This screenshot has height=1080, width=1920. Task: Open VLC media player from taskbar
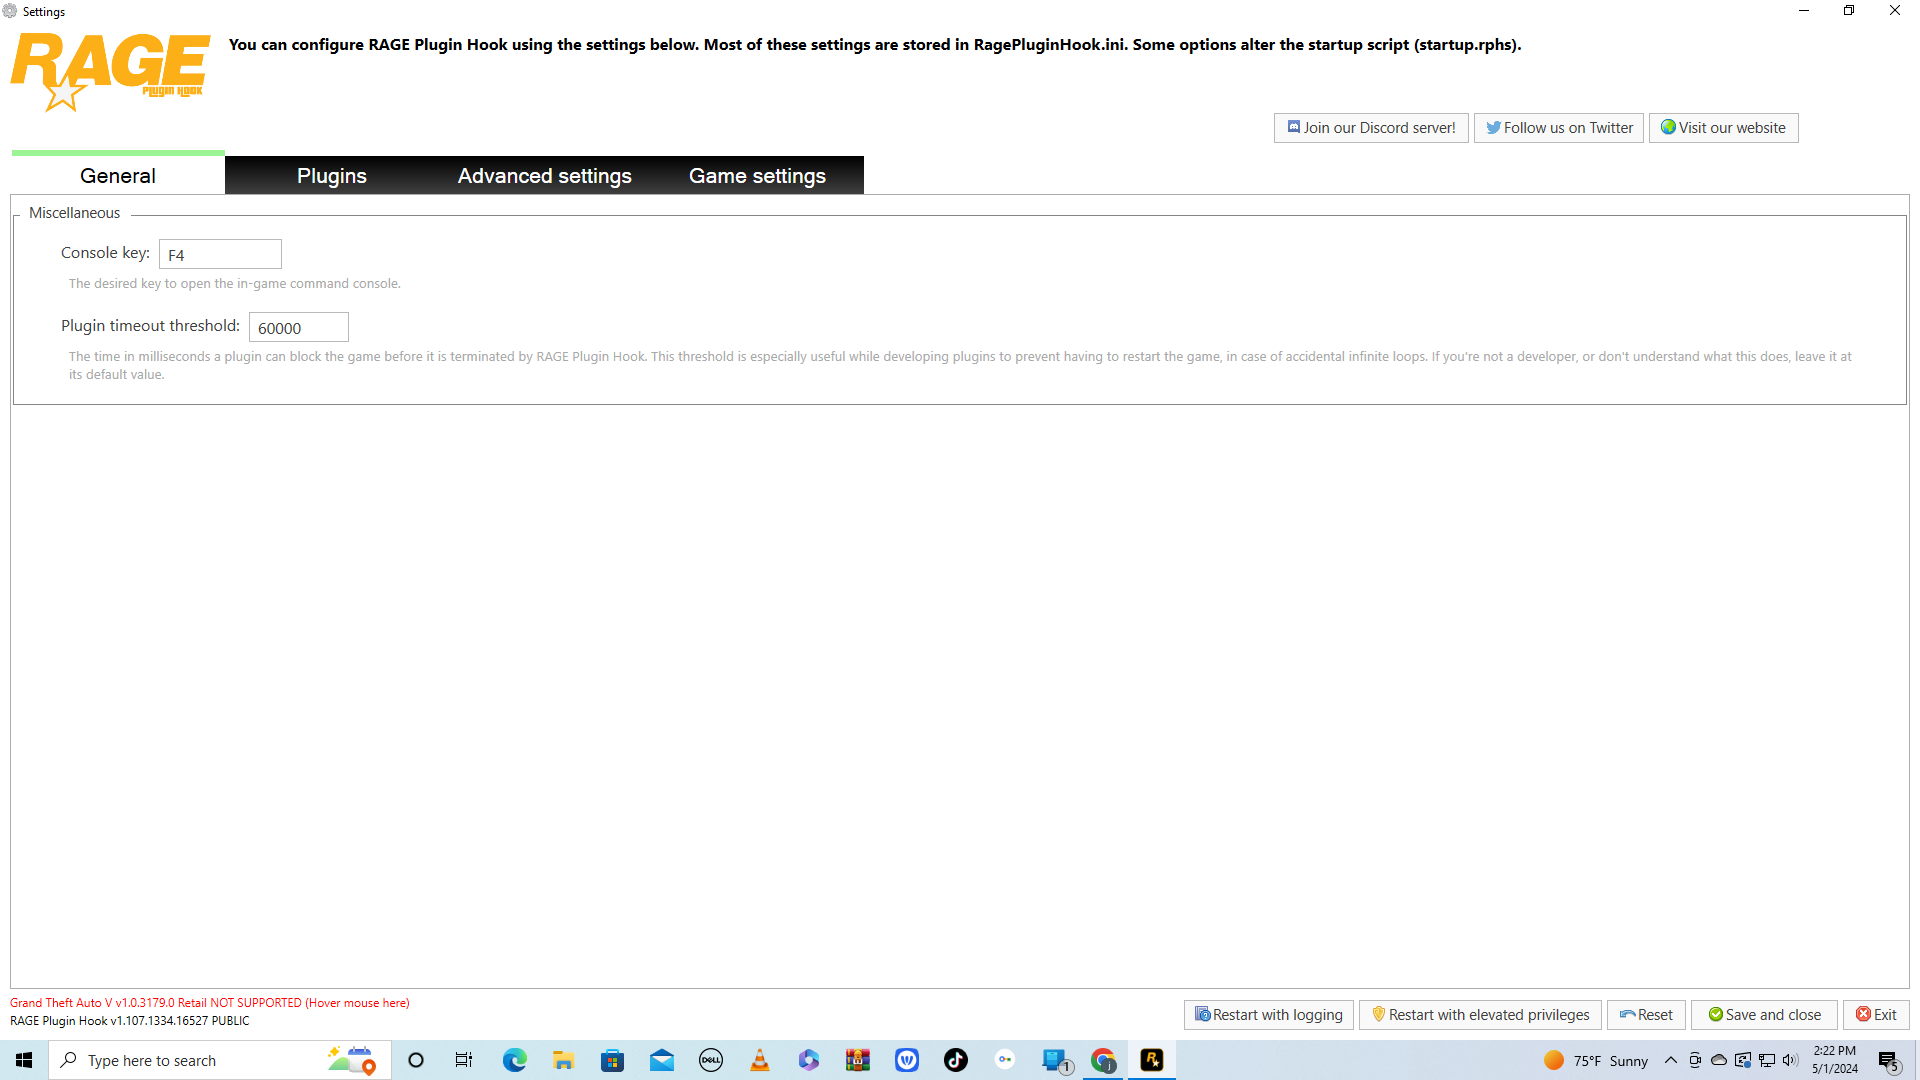pos(760,1061)
